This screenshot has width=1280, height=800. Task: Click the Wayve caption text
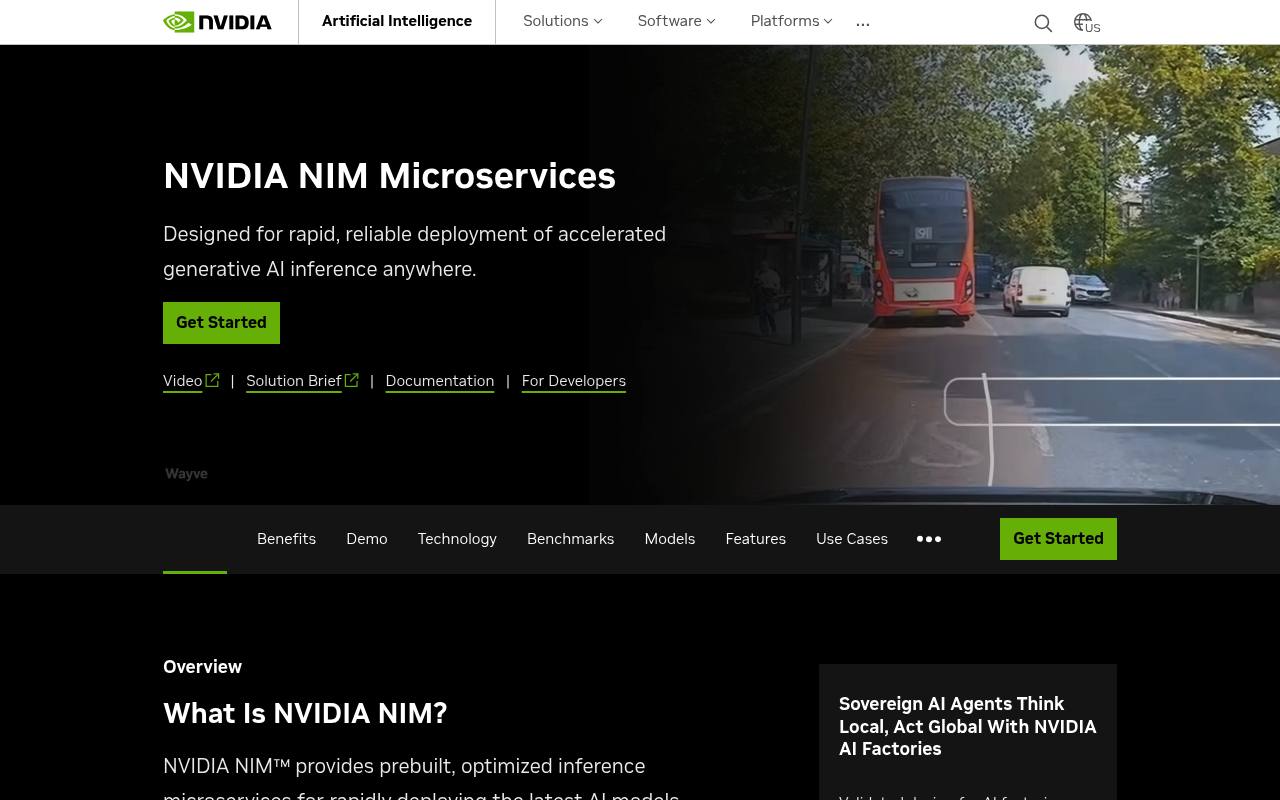click(x=186, y=474)
